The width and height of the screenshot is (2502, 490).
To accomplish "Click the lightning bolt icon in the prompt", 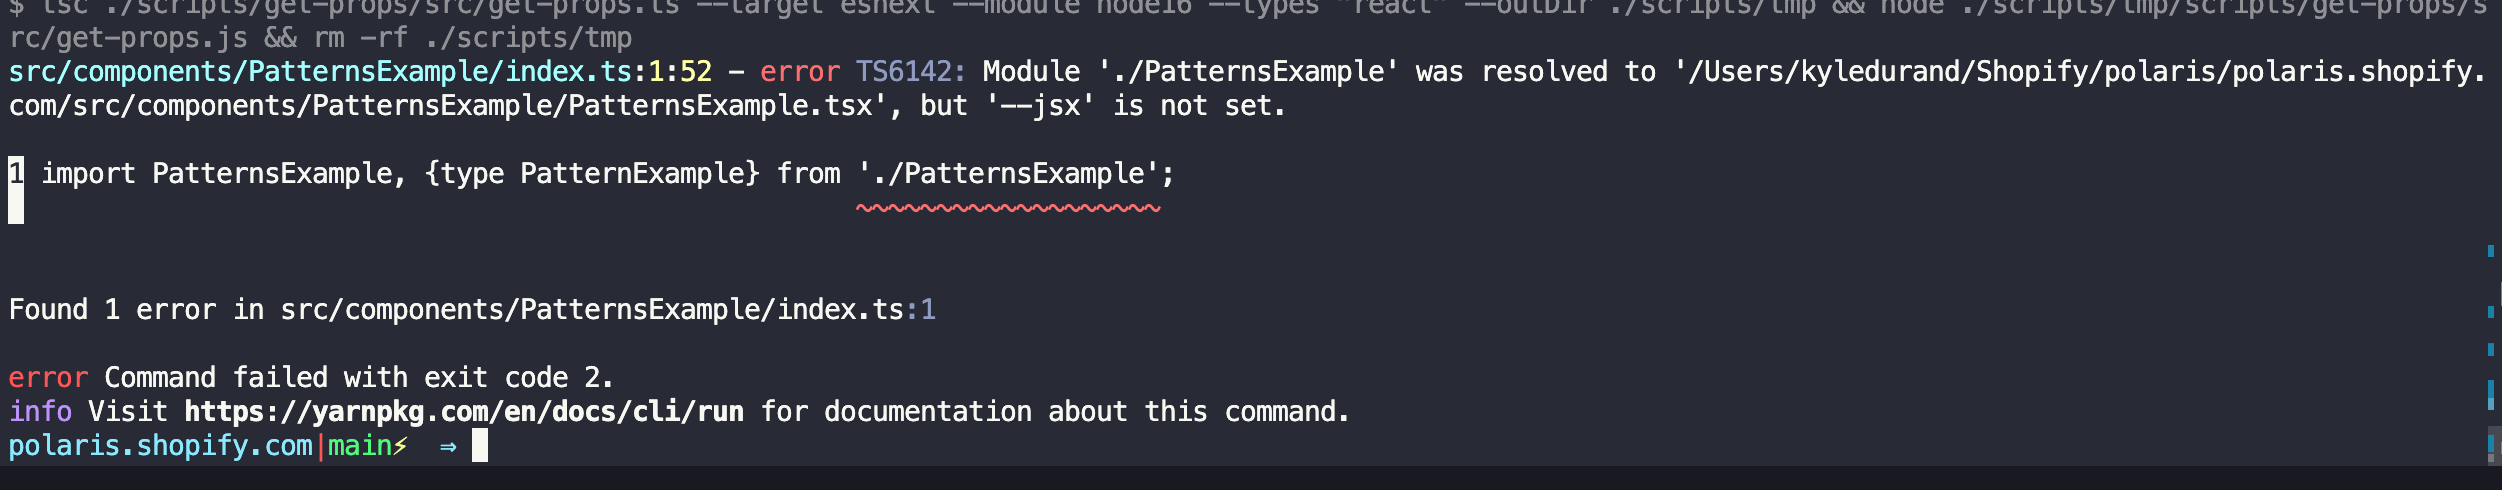I will pos(400,446).
